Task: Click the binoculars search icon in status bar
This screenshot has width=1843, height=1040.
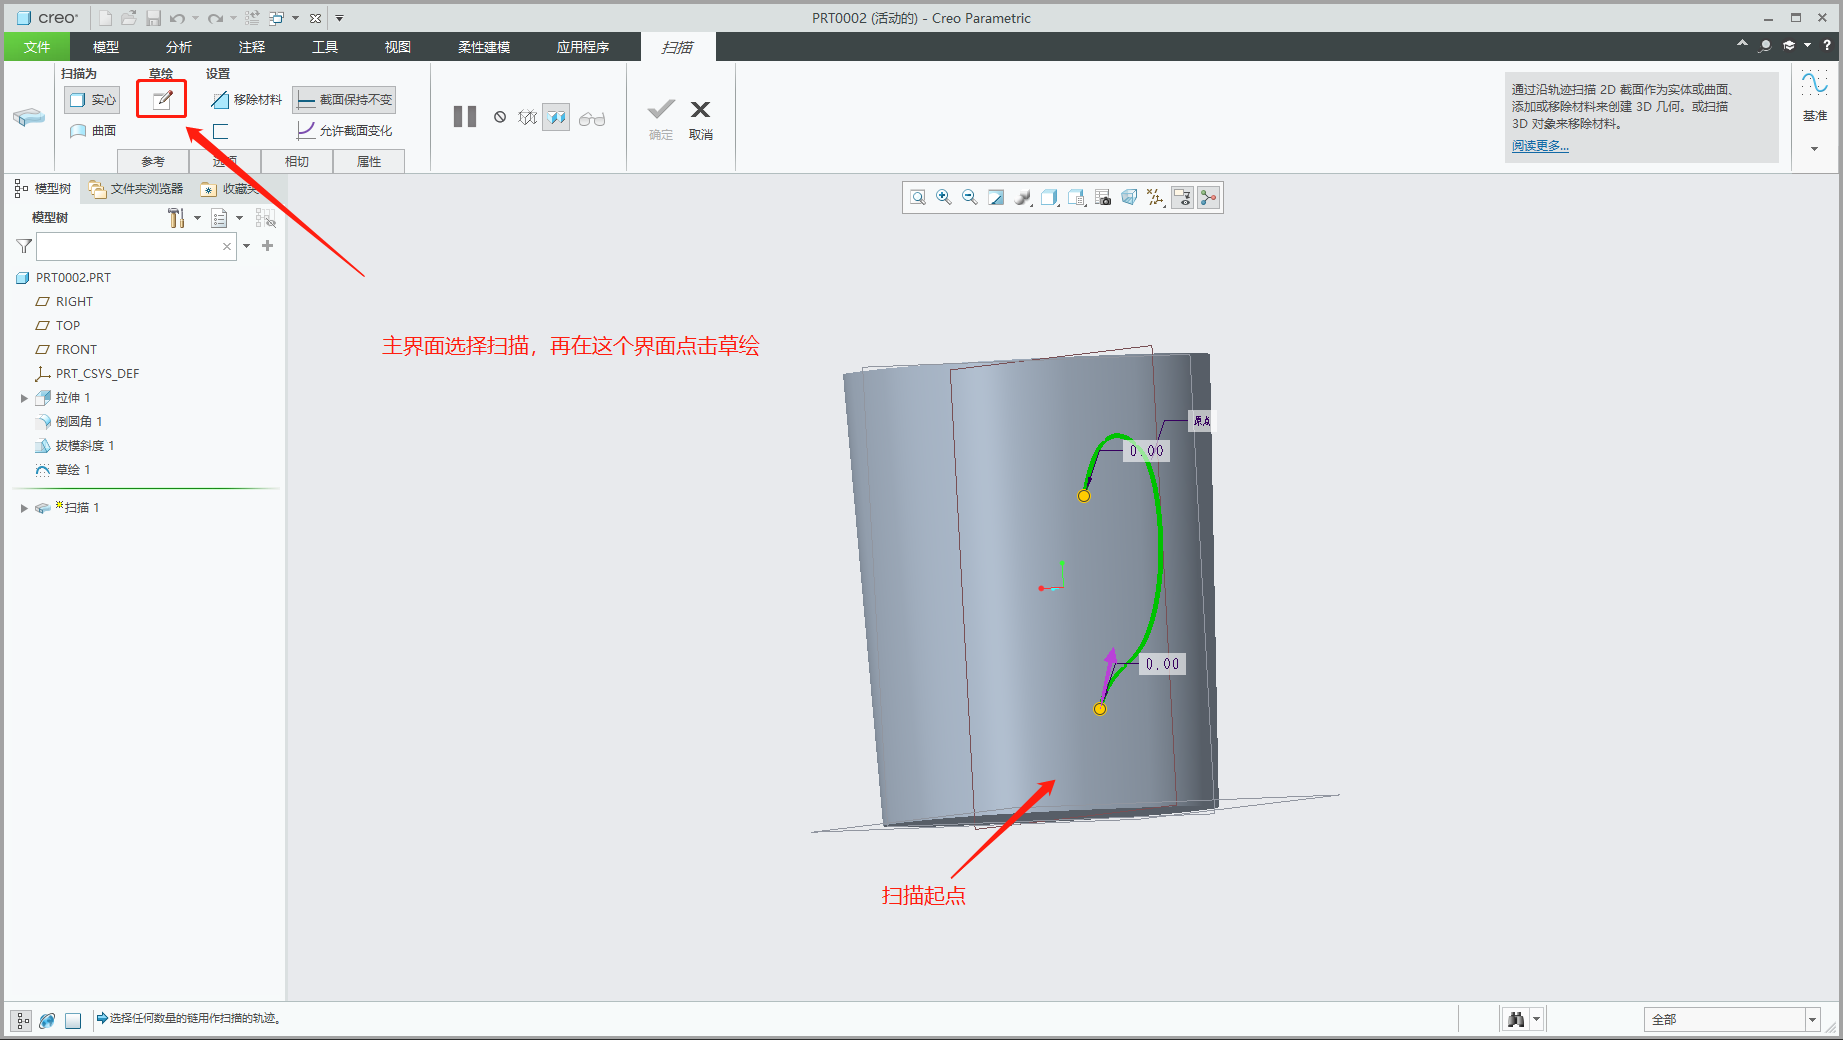Action: point(1516,1019)
